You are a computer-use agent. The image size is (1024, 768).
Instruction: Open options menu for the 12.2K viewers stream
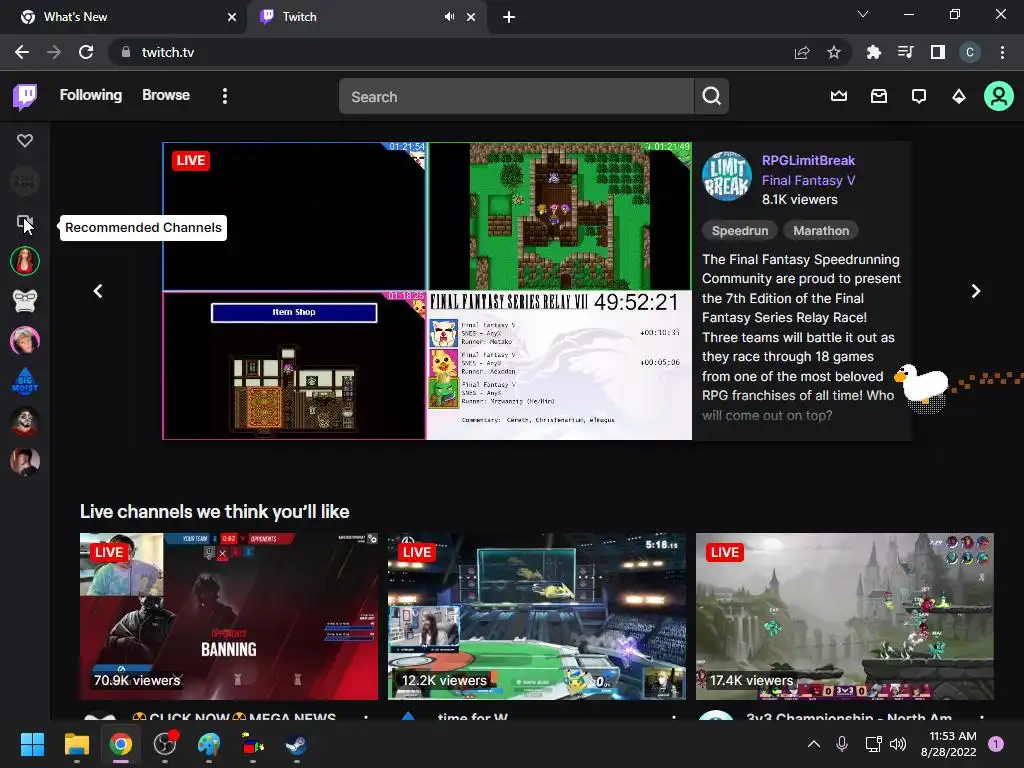click(x=674, y=716)
